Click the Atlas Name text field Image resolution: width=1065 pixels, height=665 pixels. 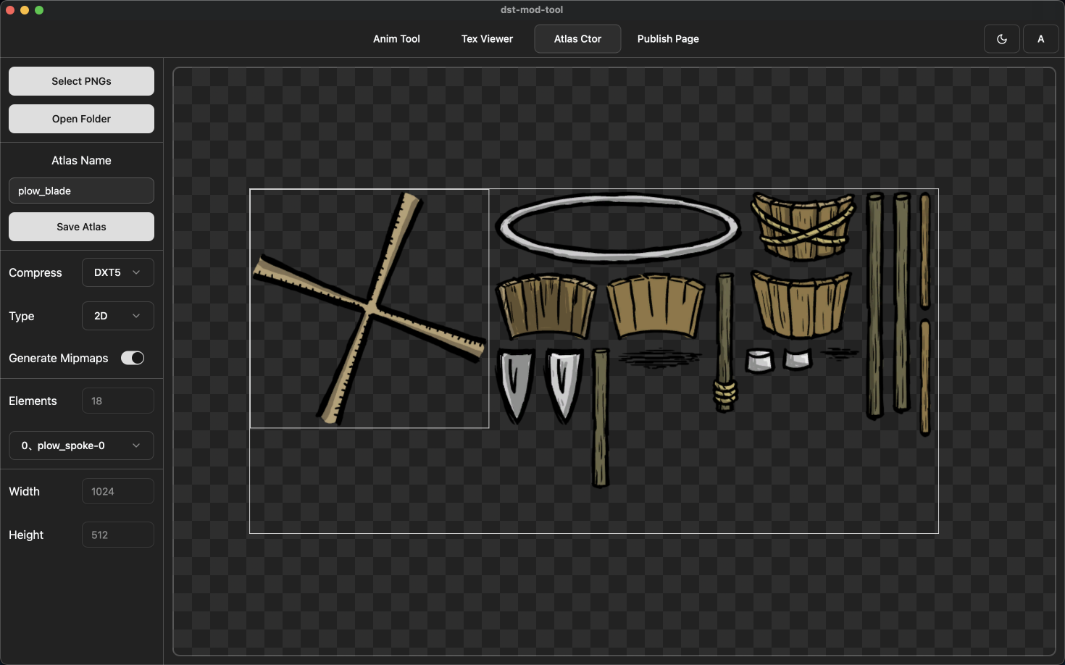point(81,191)
